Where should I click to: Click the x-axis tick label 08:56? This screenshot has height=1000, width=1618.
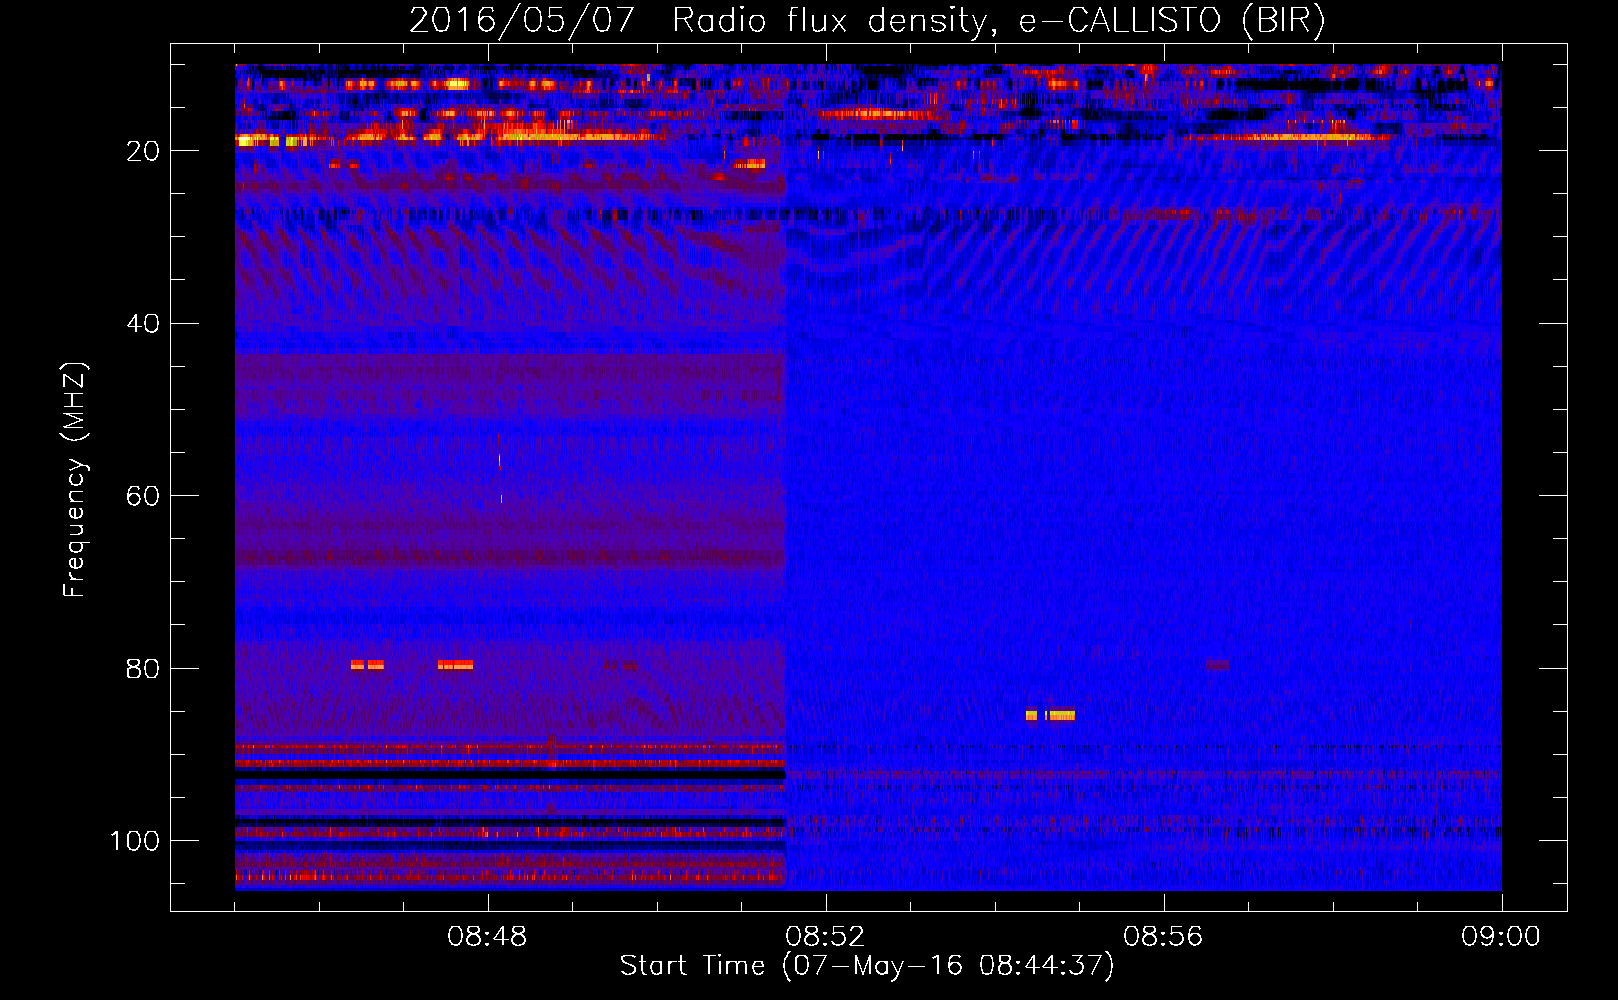click(1163, 937)
